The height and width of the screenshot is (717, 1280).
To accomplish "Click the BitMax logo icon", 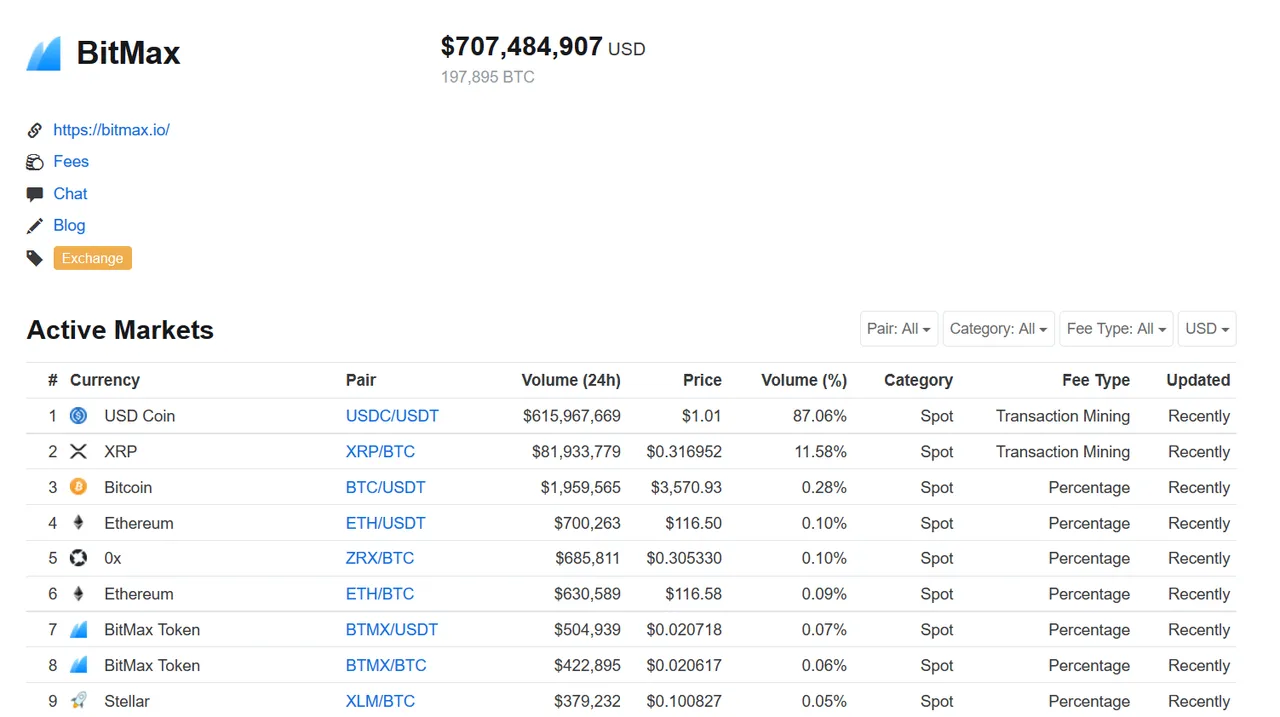I will click(43, 54).
